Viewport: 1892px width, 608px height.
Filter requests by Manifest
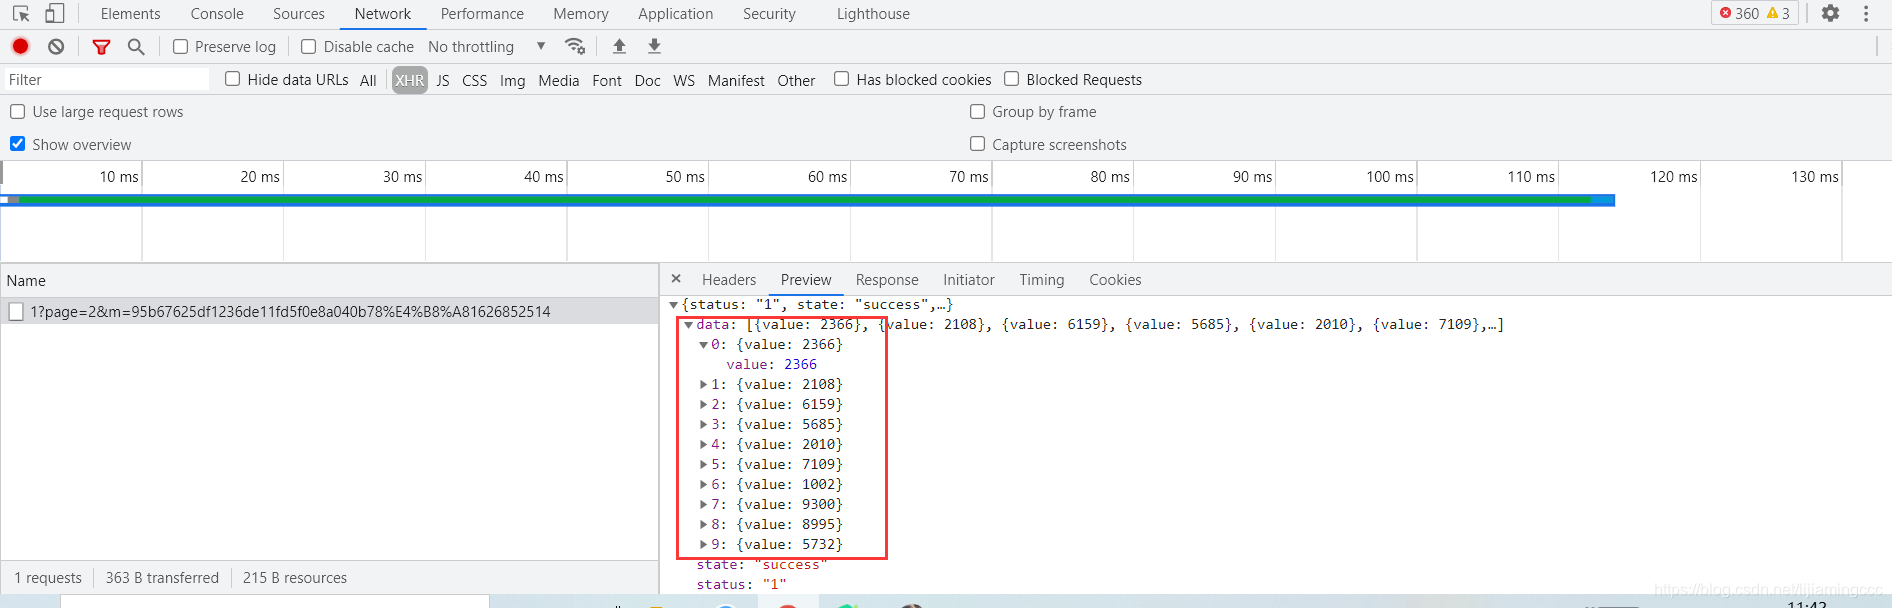[x=736, y=80]
